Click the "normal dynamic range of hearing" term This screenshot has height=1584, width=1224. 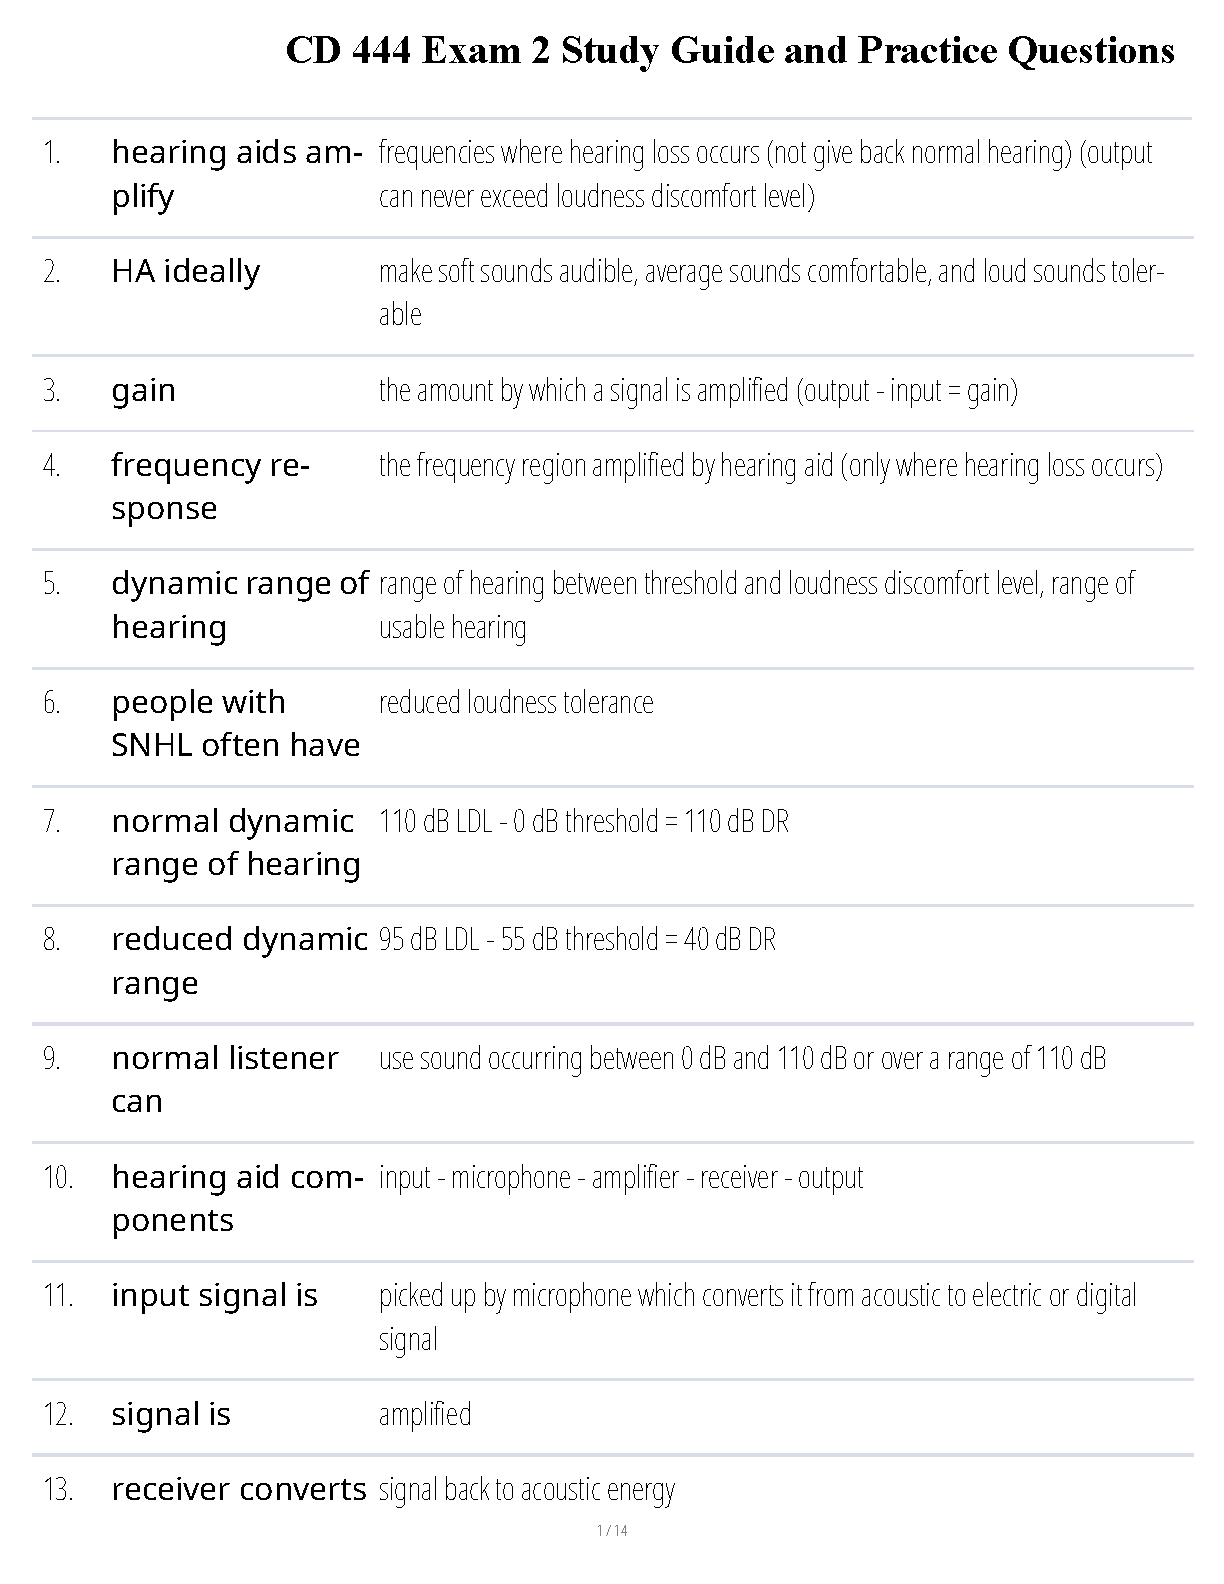point(236,842)
